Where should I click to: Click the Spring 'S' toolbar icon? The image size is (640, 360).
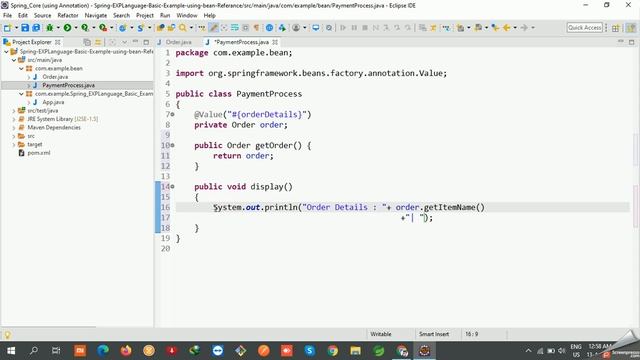coord(140,28)
